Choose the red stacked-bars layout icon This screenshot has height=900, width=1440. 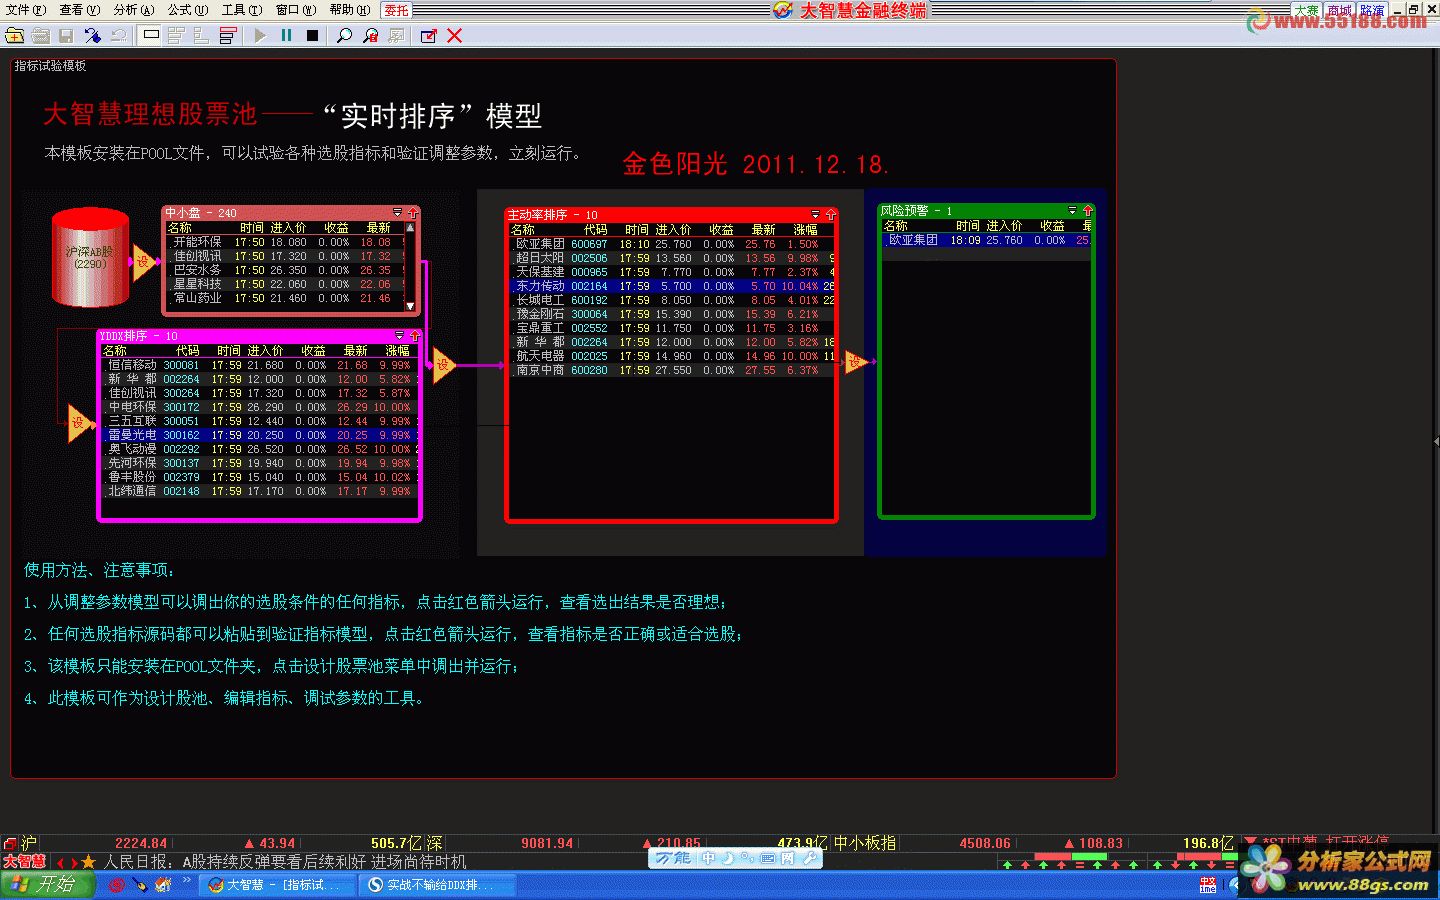click(x=227, y=36)
